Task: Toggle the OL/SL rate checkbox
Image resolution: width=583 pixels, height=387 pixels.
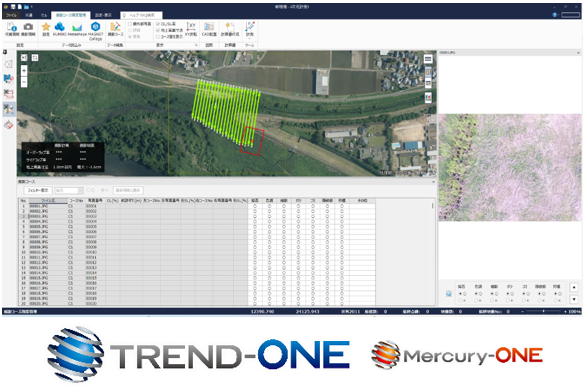Action: pyautogui.click(x=158, y=24)
